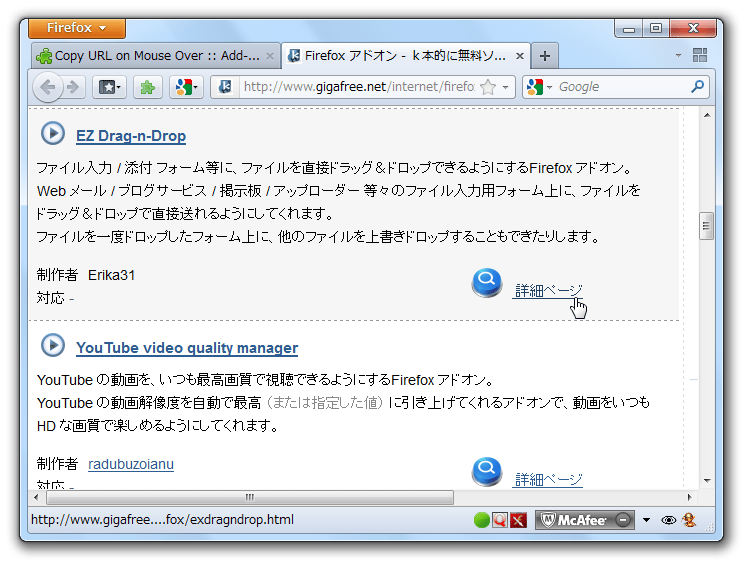Image resolution: width=747 pixels, height=563 pixels.
Task: Close the Copy URL on Mouse Over tab
Action: 270,56
